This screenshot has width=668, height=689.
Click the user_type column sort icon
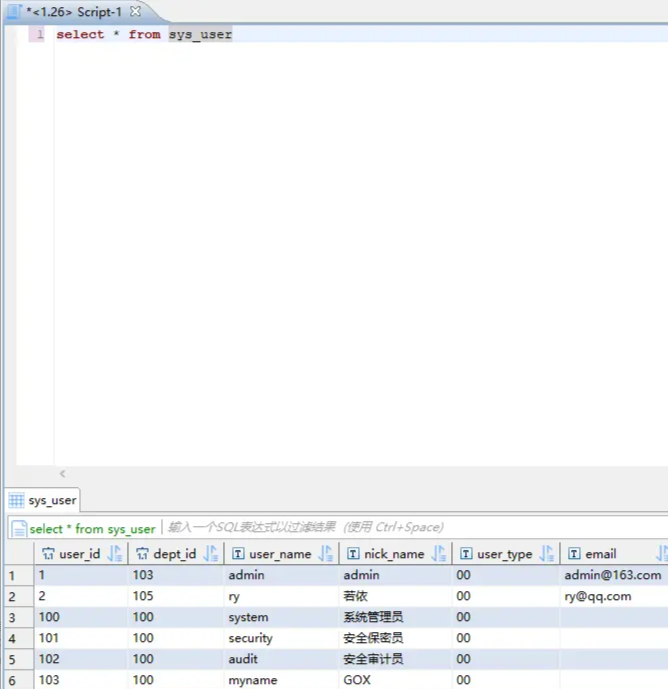pos(546,553)
